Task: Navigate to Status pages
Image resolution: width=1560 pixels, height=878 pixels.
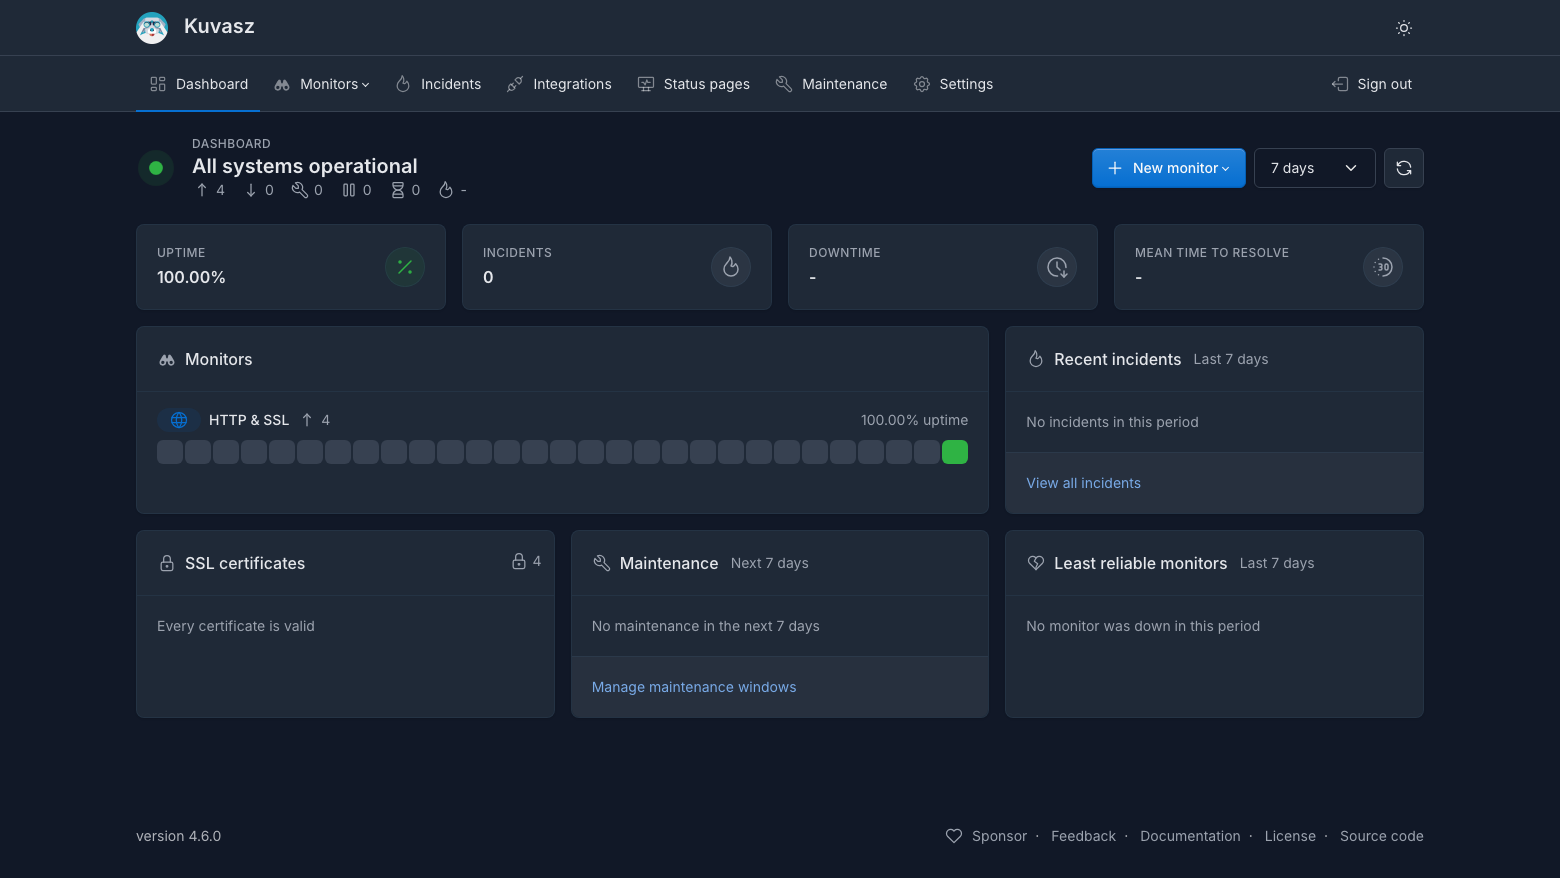Action: [x=694, y=84]
